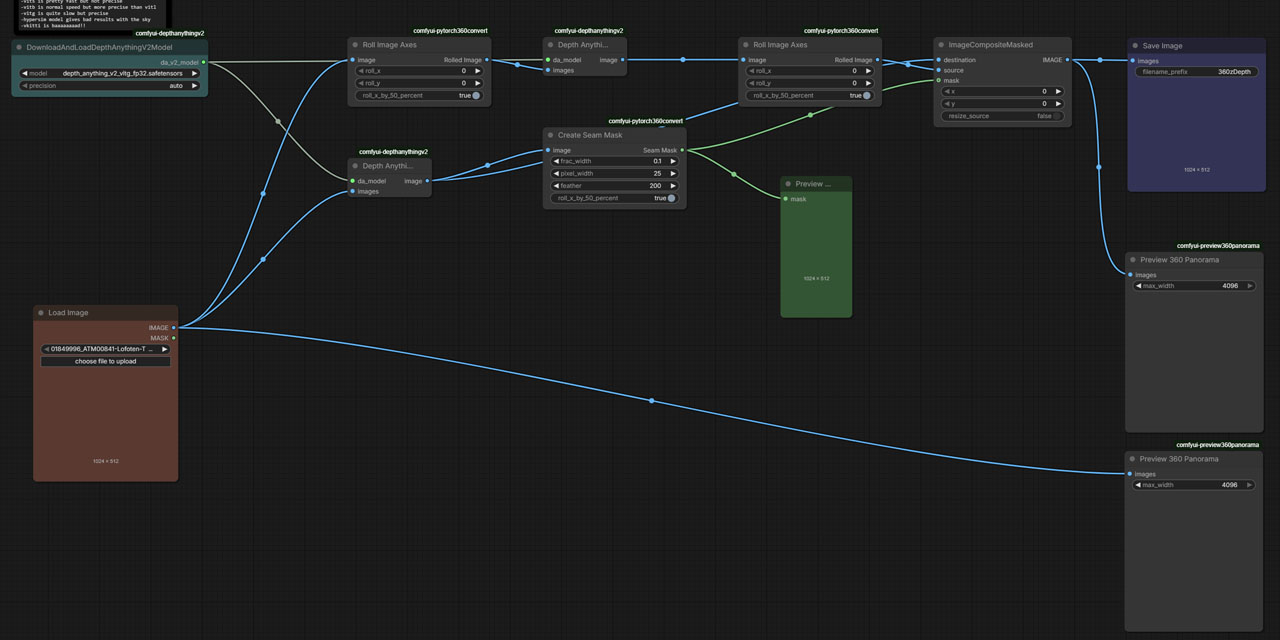Collapse the Load Image node using its title dot
1280x640 pixels.
click(x=41, y=313)
